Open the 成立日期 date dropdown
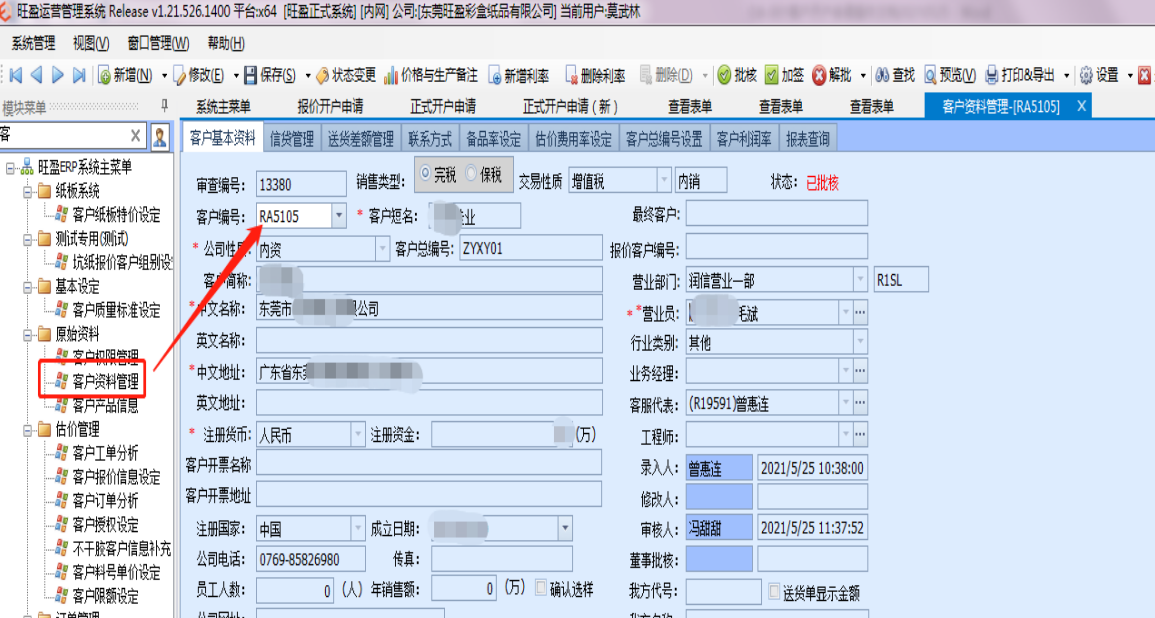 565,528
